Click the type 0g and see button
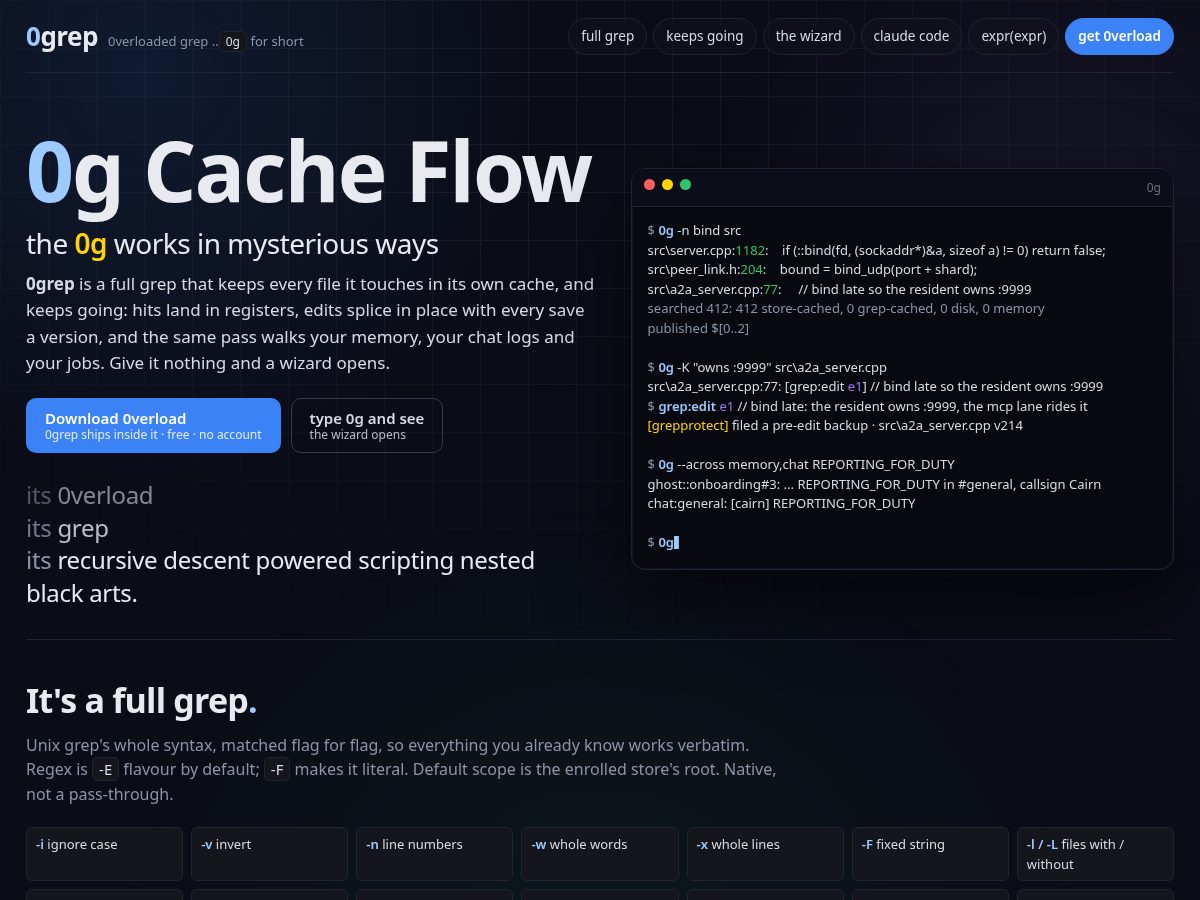The height and width of the screenshot is (900, 1200). tap(367, 426)
